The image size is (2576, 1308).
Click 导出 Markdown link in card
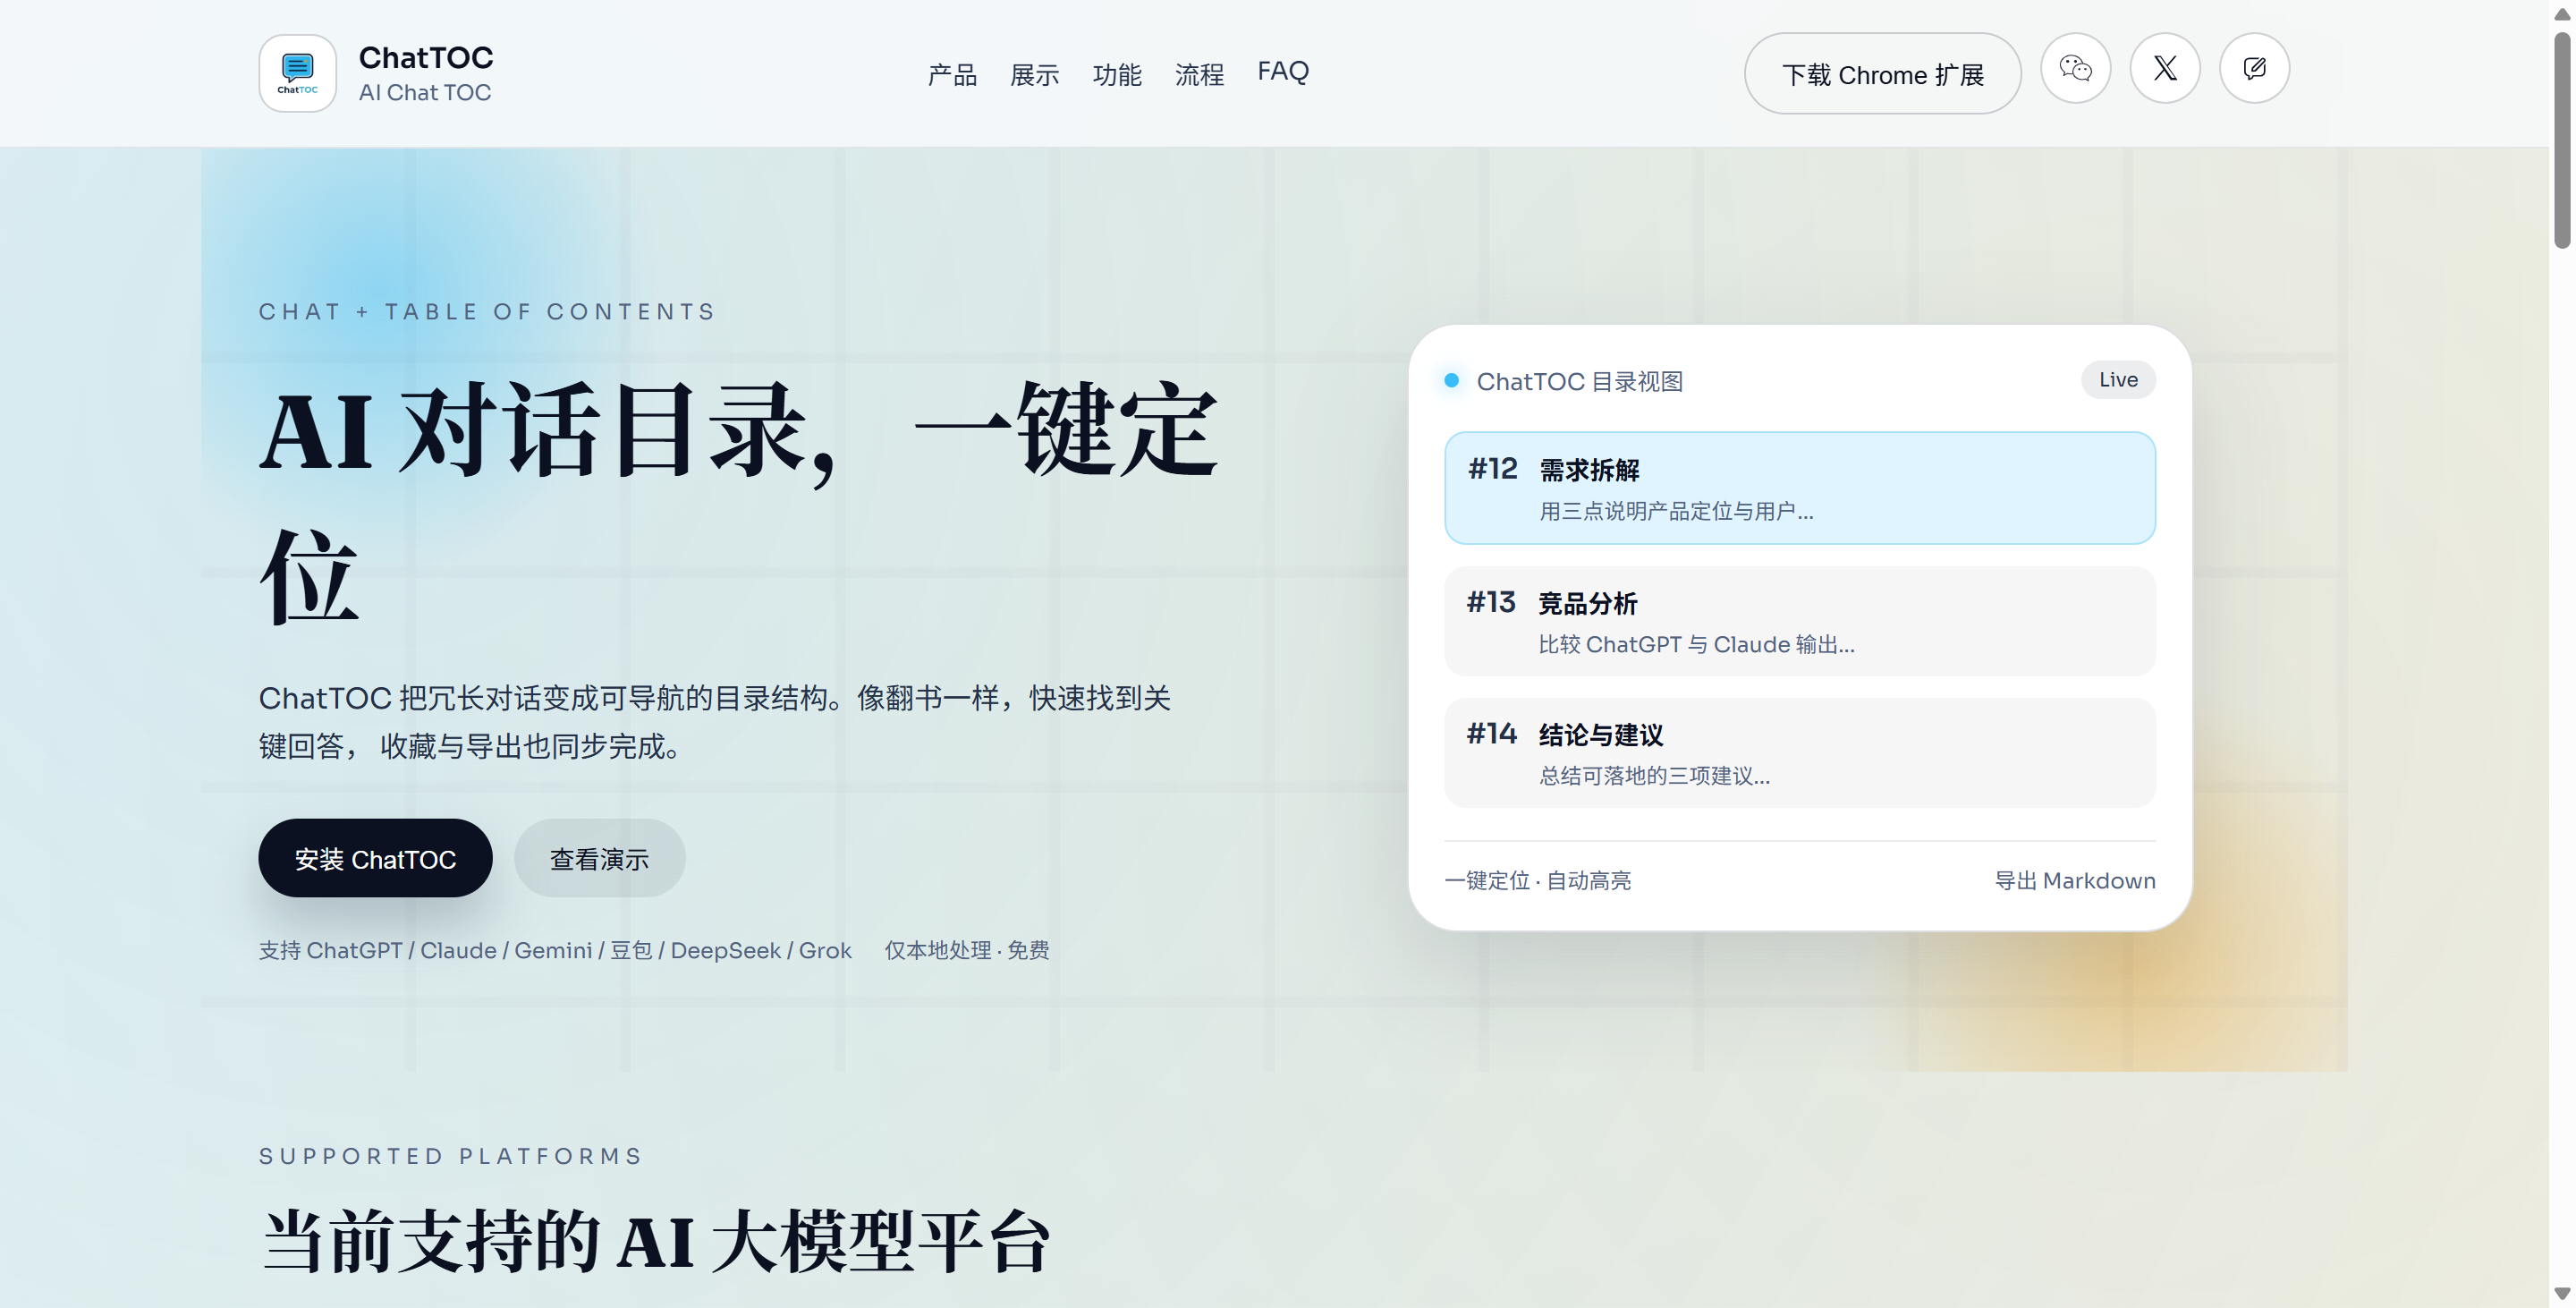click(2074, 881)
